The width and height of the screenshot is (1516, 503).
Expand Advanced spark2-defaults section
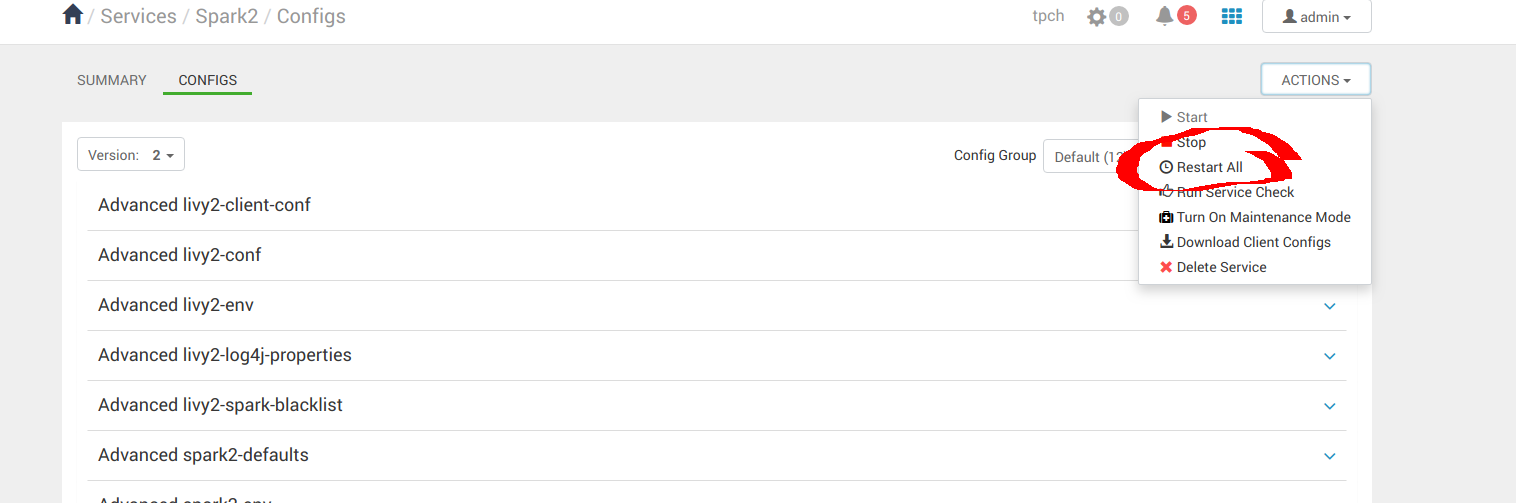click(1329, 456)
